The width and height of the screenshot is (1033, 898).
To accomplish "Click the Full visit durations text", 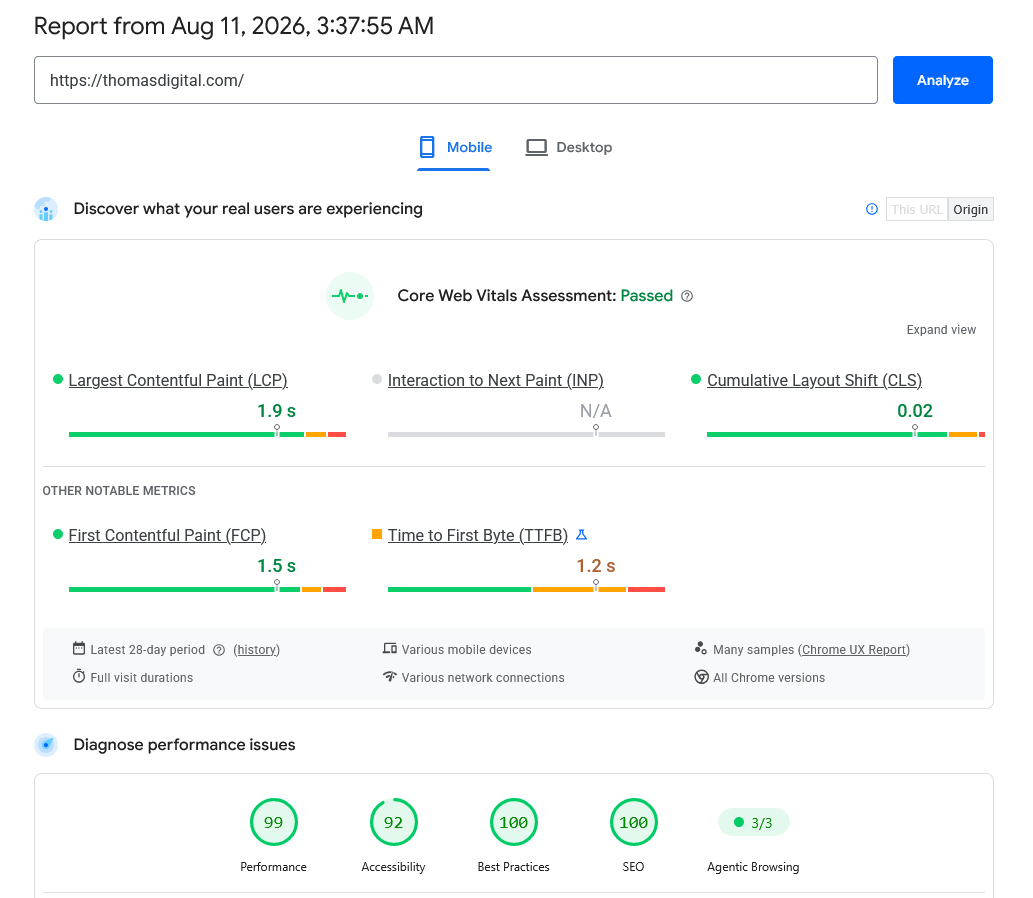I will coord(142,677).
